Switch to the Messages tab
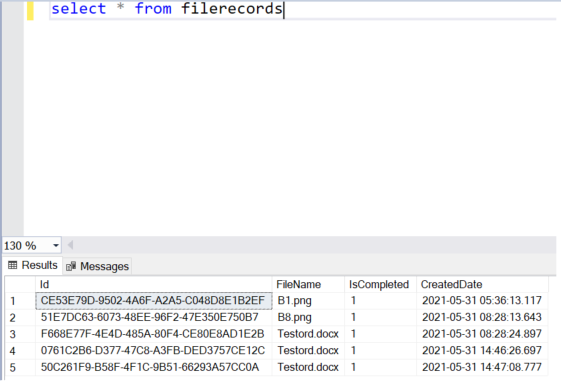 click(x=97, y=266)
